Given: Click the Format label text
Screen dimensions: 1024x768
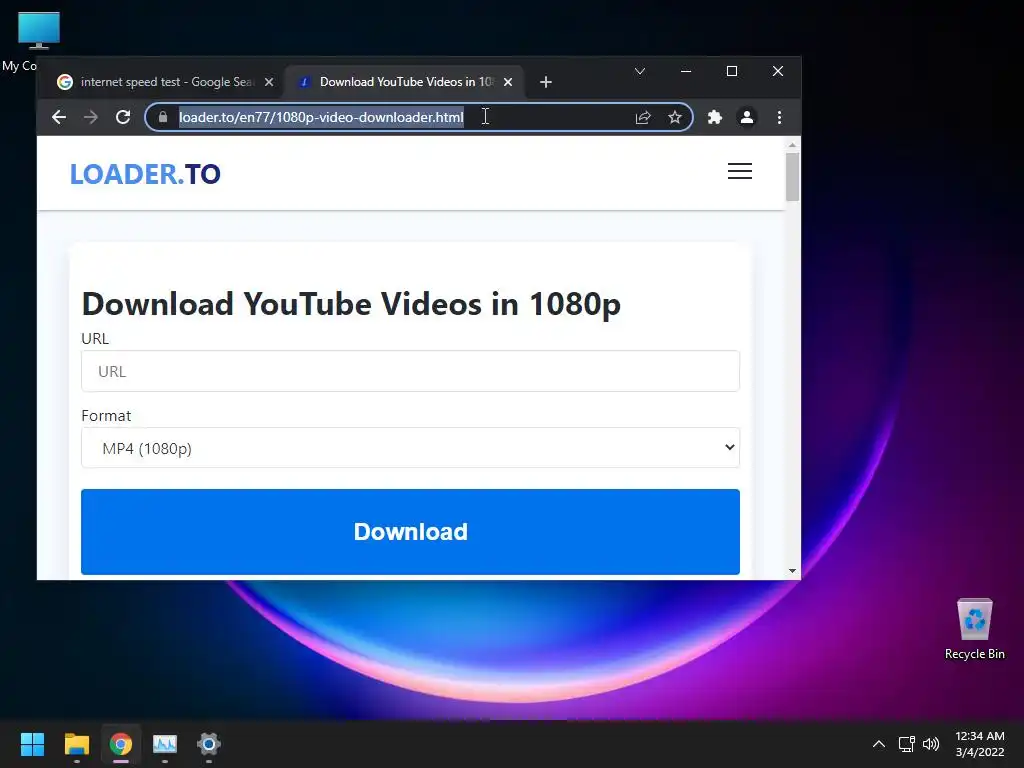Looking at the screenshot, I should [x=106, y=415].
